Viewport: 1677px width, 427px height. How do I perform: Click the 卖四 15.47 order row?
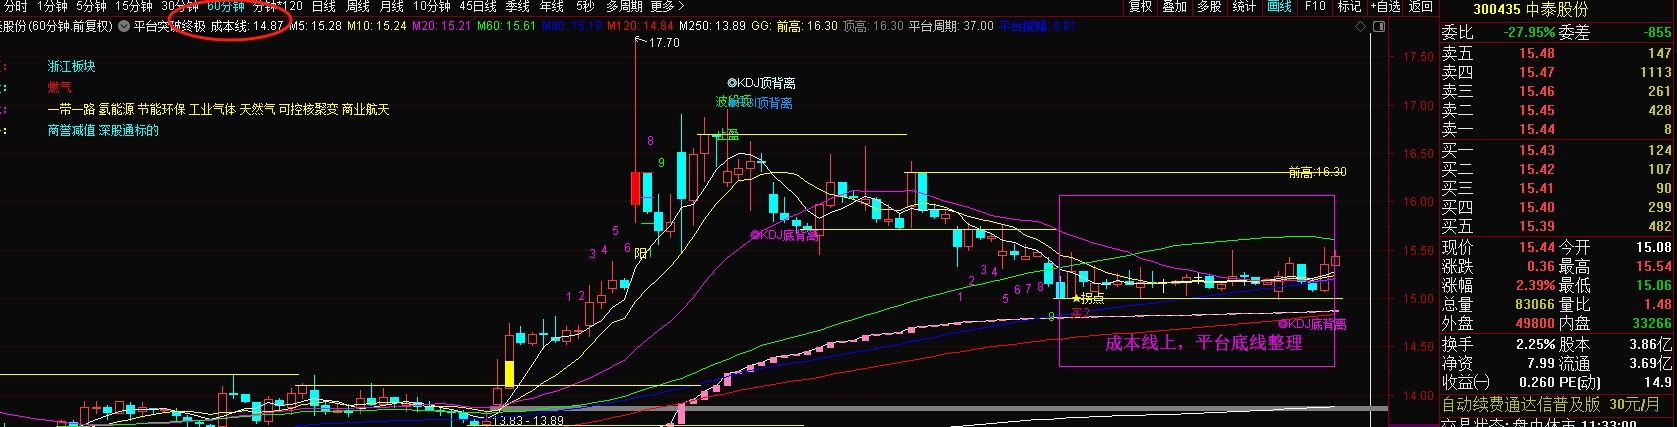(x=1557, y=72)
